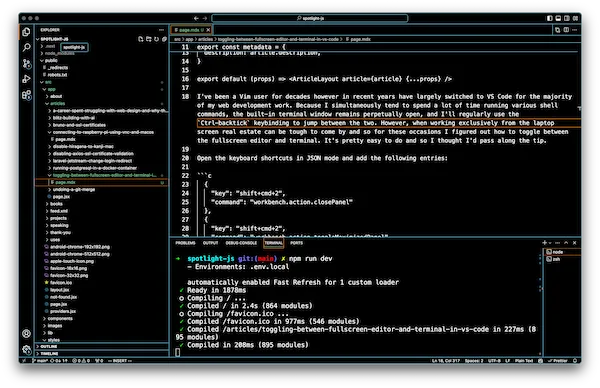Screen dimensions: 600x388
Task: Open the Accounts menu icon
Action: pyautogui.click(x=26, y=334)
